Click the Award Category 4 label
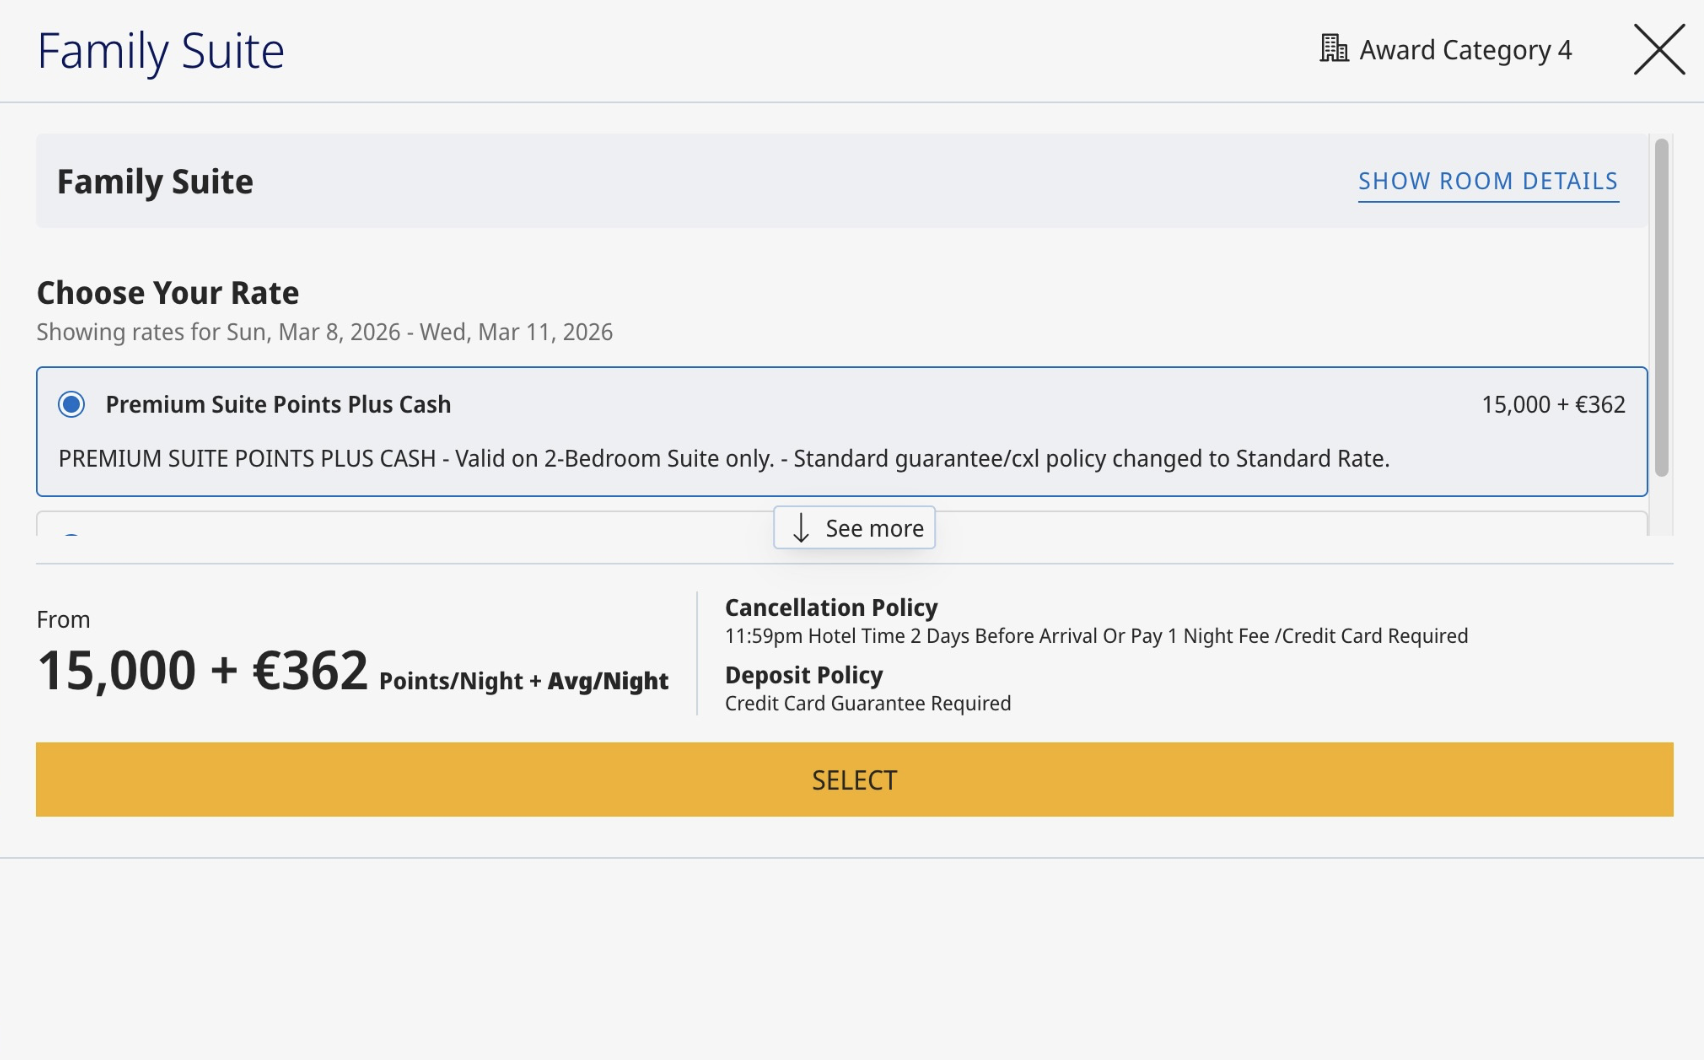This screenshot has height=1060, width=1704. pos(1465,50)
